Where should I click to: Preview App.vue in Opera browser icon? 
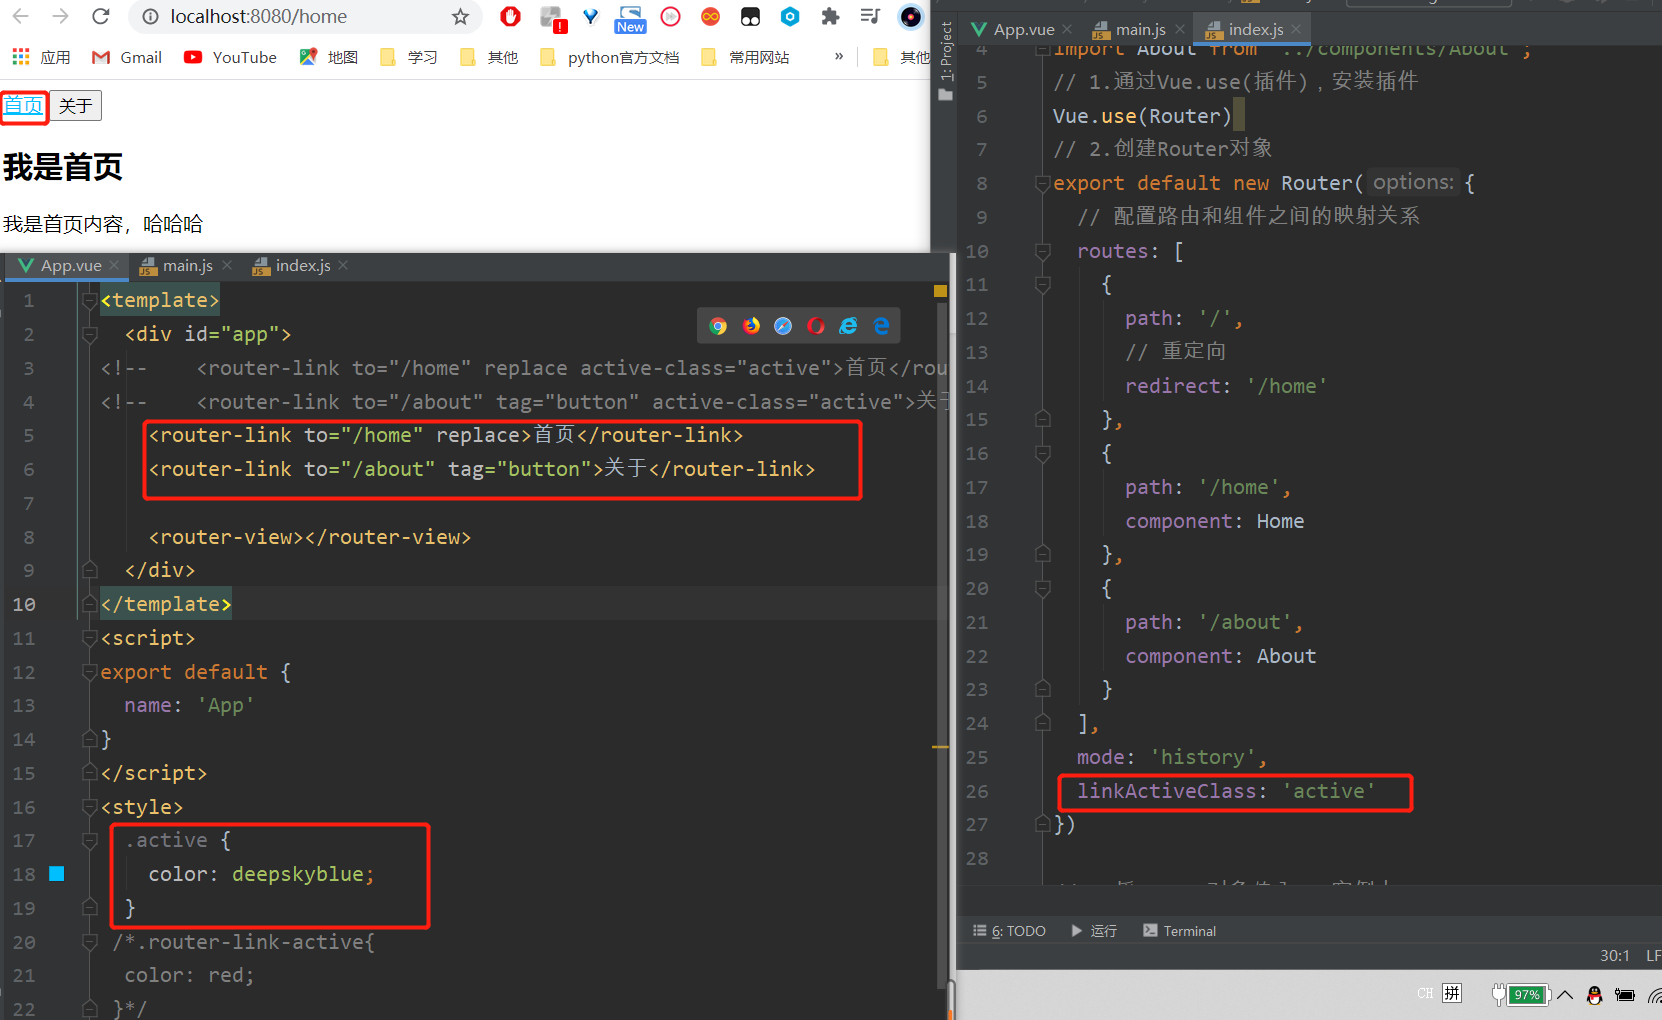(816, 326)
